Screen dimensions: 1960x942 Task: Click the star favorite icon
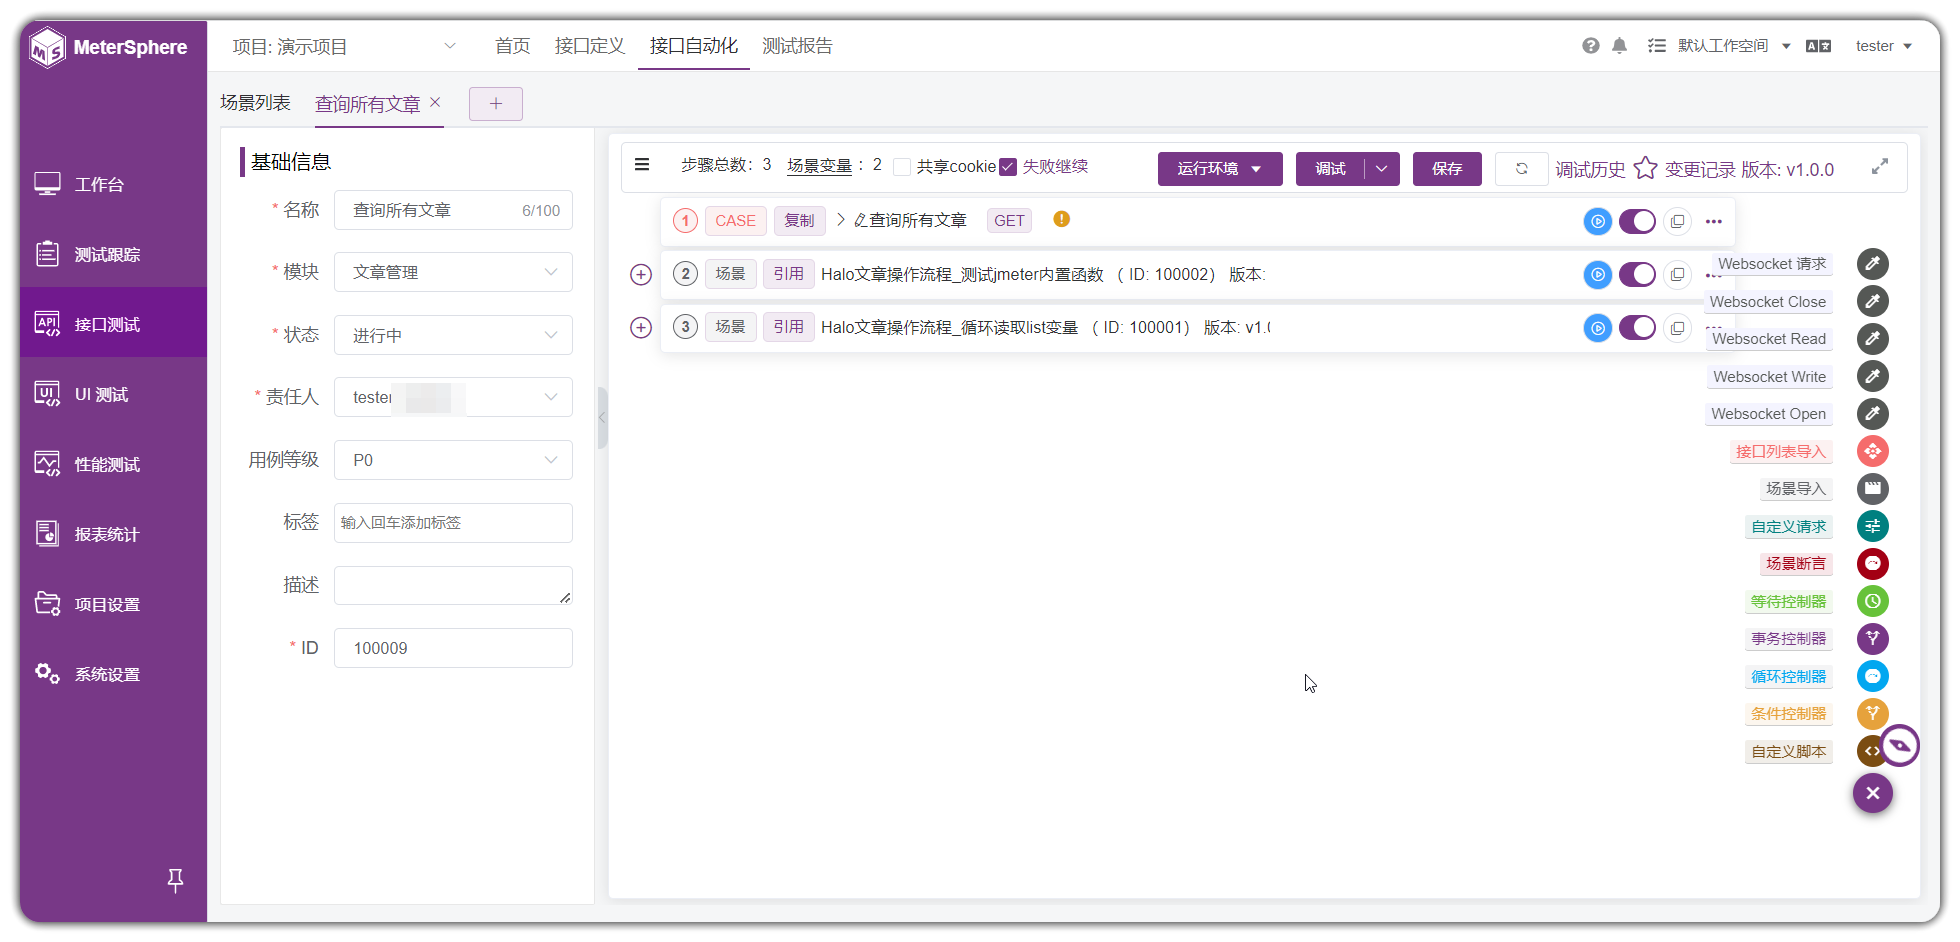pos(1645,168)
